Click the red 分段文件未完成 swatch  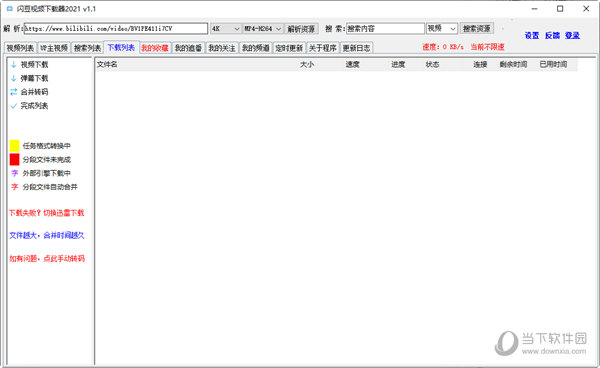[x=15, y=160]
